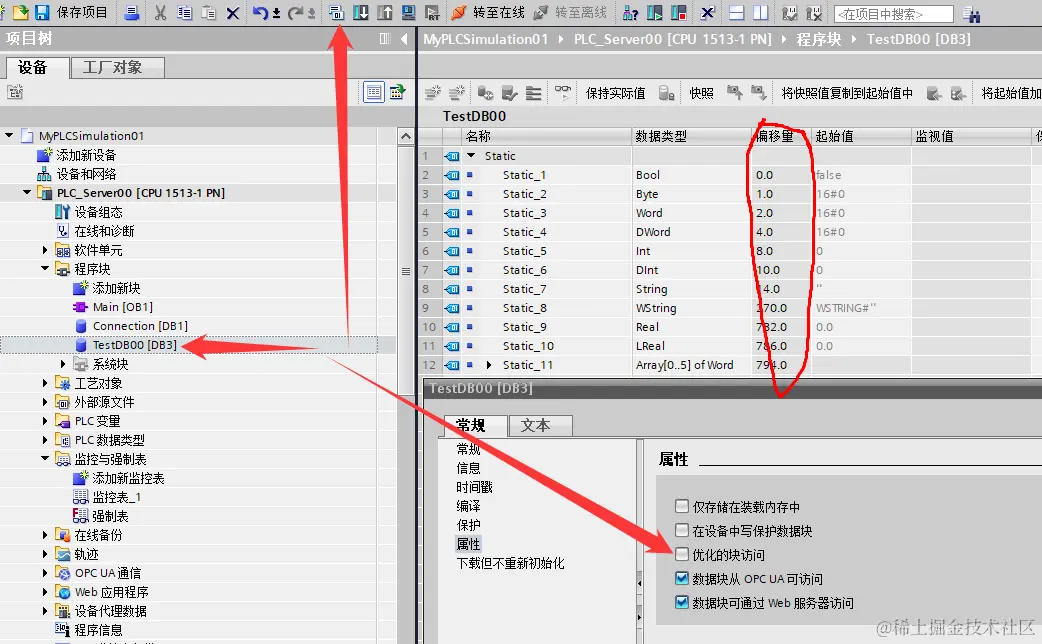Viewport: 1042px width, 644px height.
Task: Expand the 软件单元 tree node
Action: pyautogui.click(x=45, y=250)
